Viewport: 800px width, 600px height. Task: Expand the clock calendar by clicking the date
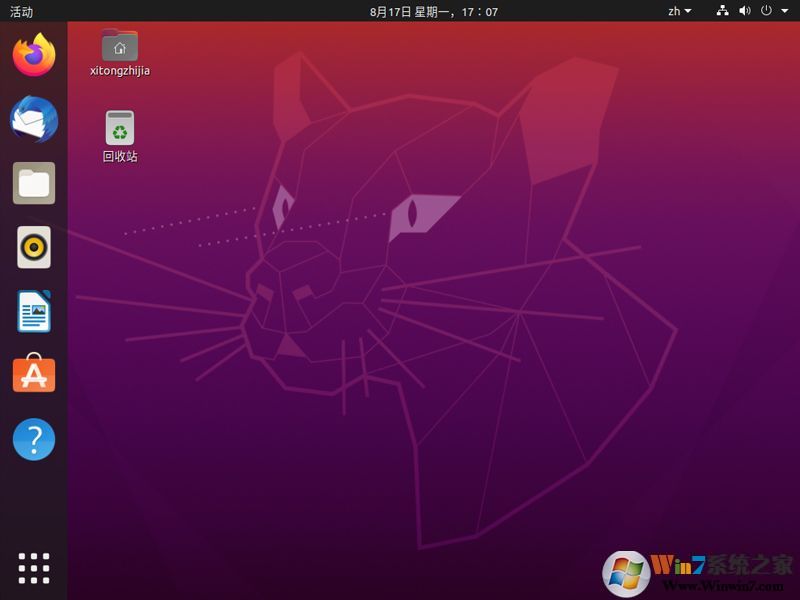point(400,11)
